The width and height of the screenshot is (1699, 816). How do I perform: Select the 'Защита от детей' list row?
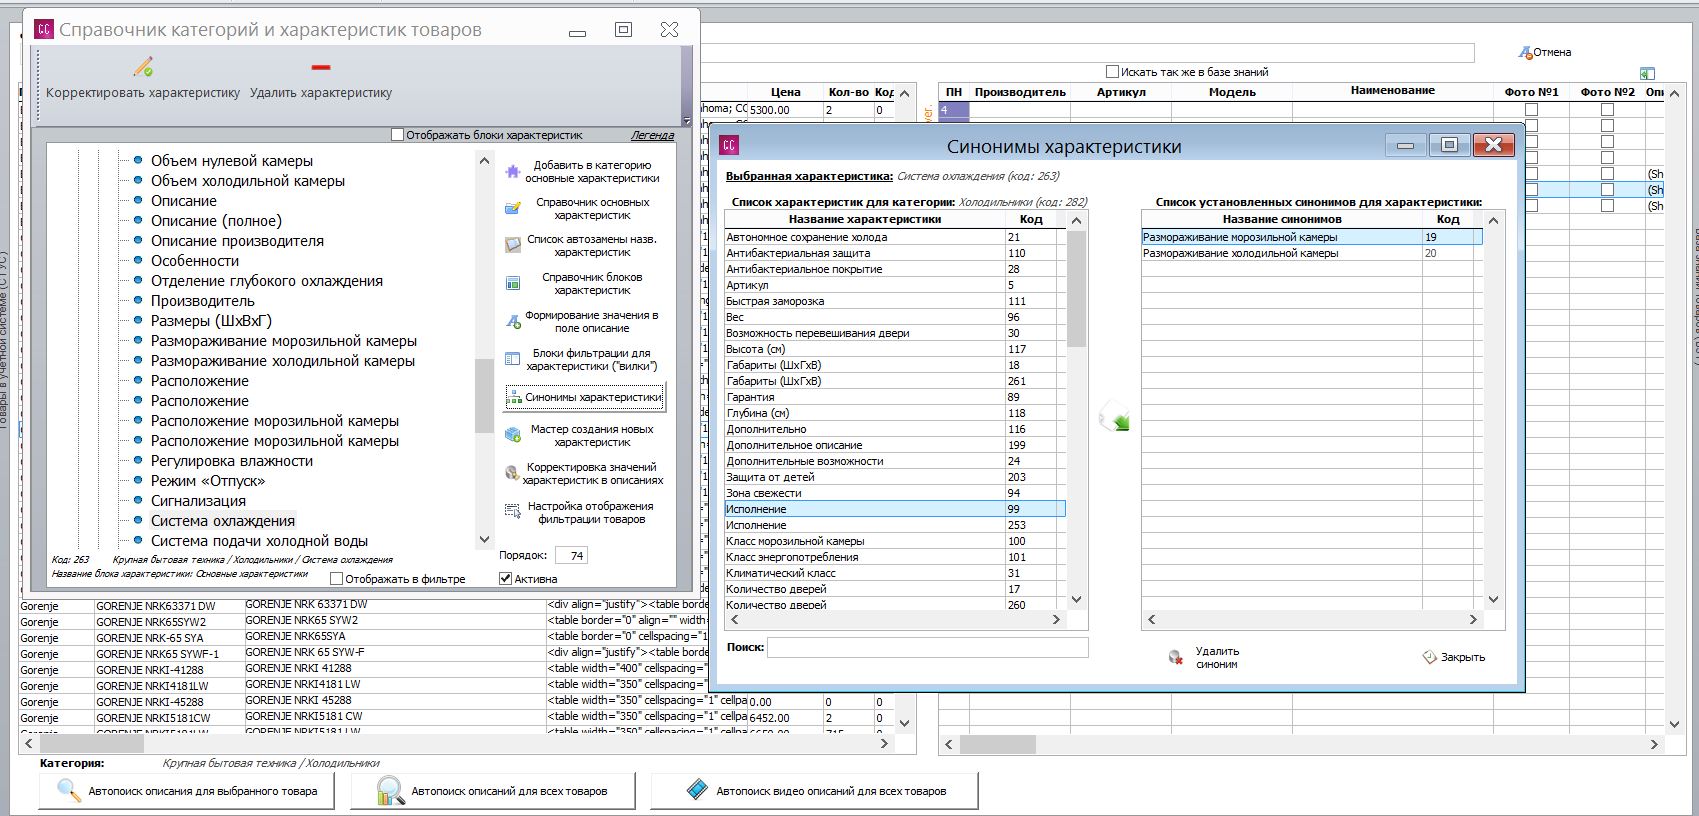point(895,477)
